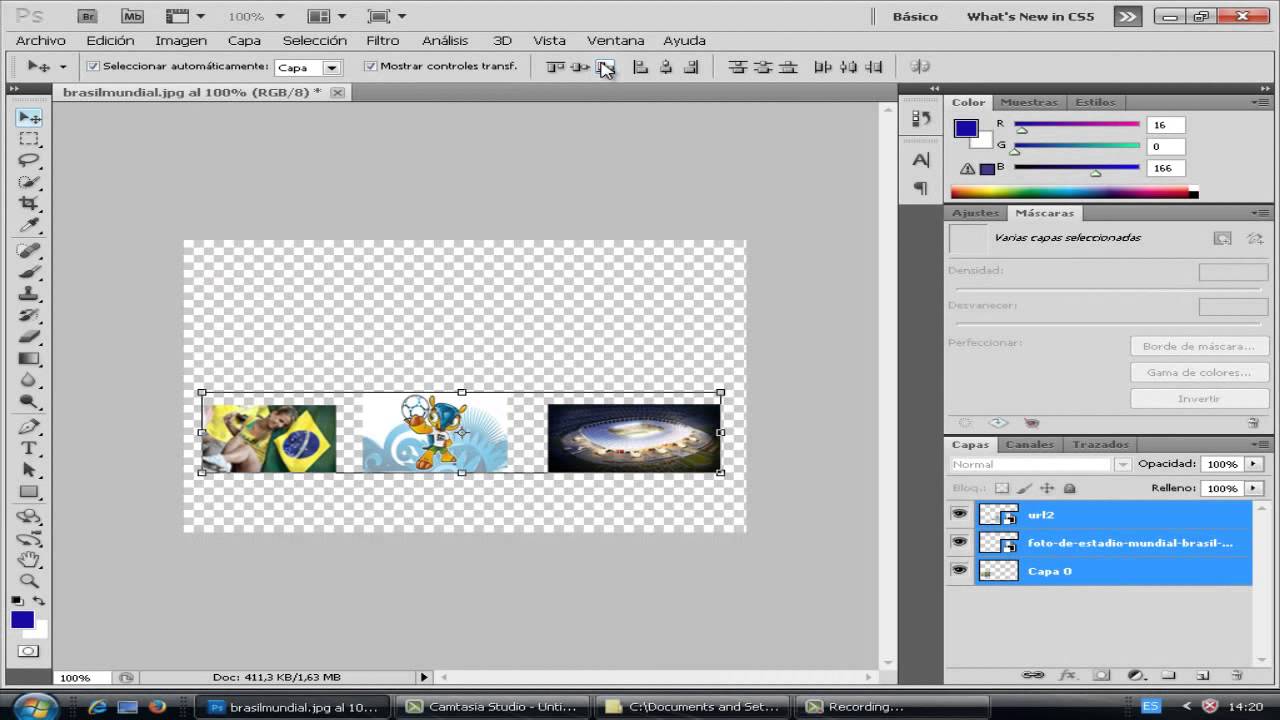Open the Paragraph panel icon

[921, 188]
